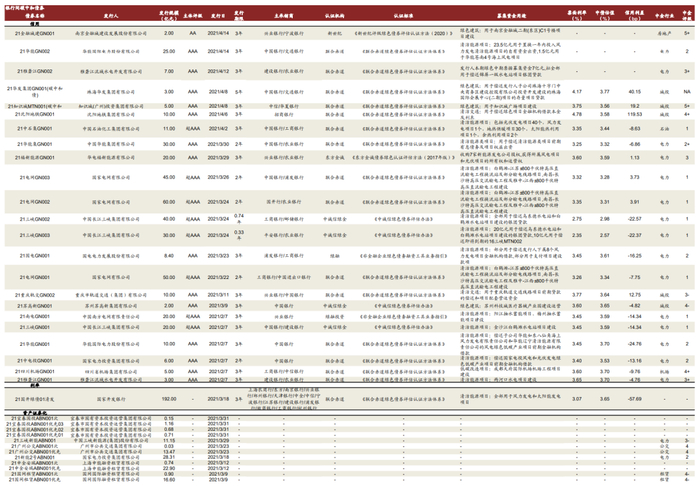Select the bond name 21三峡GN002
The width and height of the screenshot is (700, 486).
click(34, 219)
